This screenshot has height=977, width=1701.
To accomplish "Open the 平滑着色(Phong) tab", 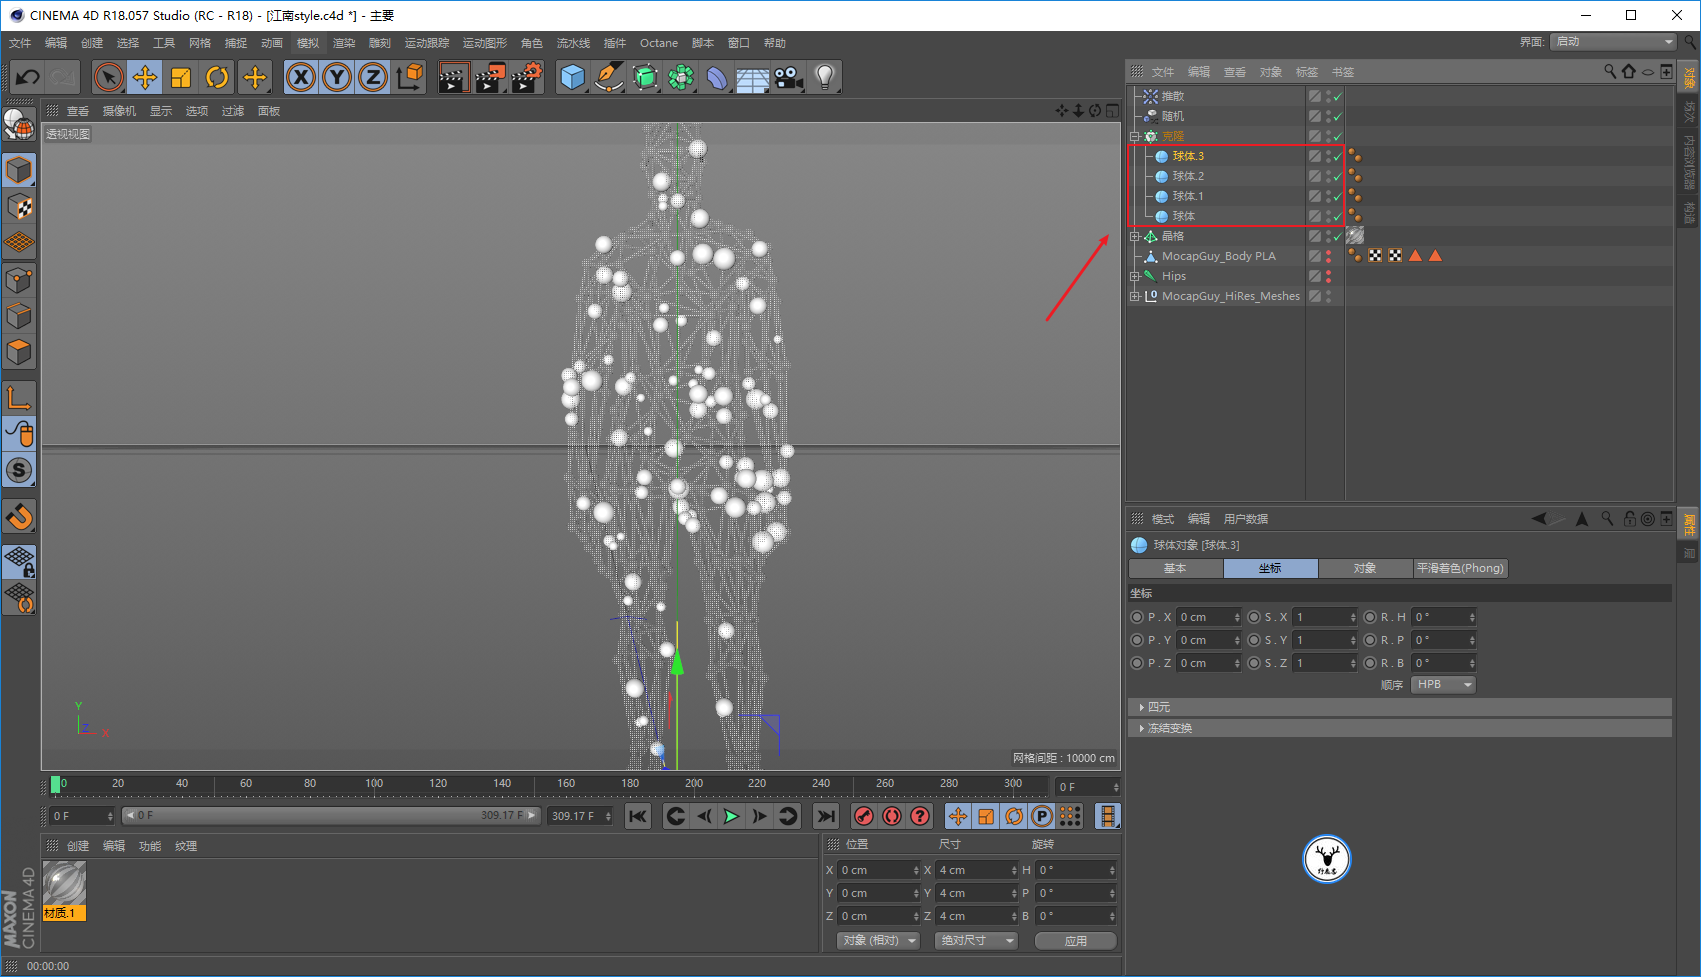I will click(1460, 568).
